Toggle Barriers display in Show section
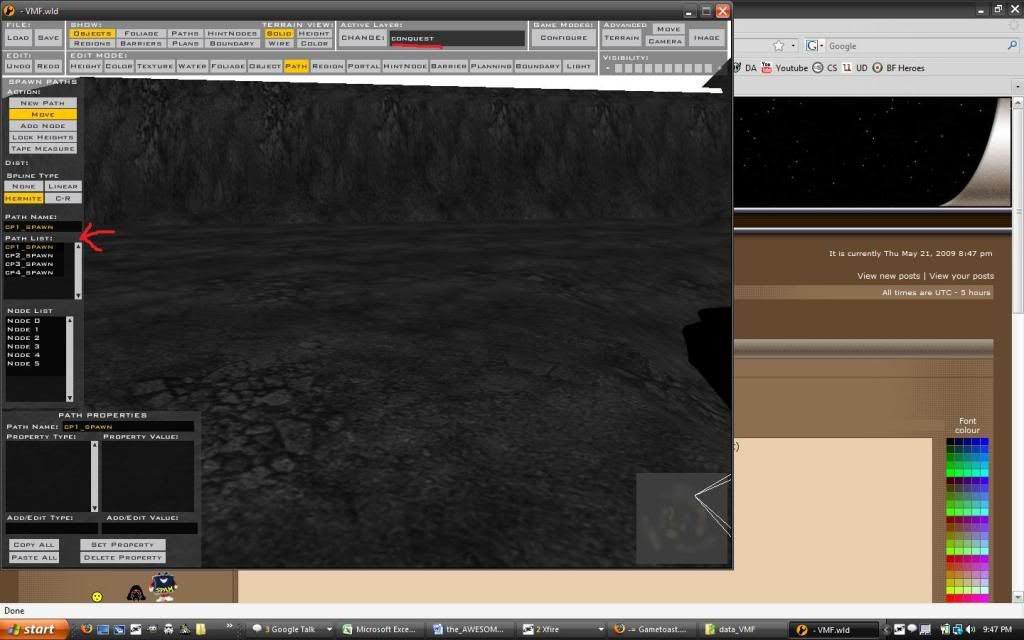1024x640 pixels. pos(141,43)
